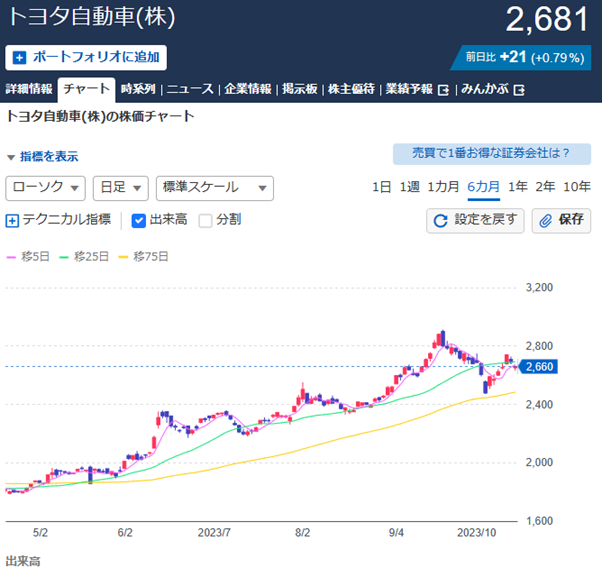Switch to the 詳細情報 tab
602x568 pixels.
click(29, 89)
